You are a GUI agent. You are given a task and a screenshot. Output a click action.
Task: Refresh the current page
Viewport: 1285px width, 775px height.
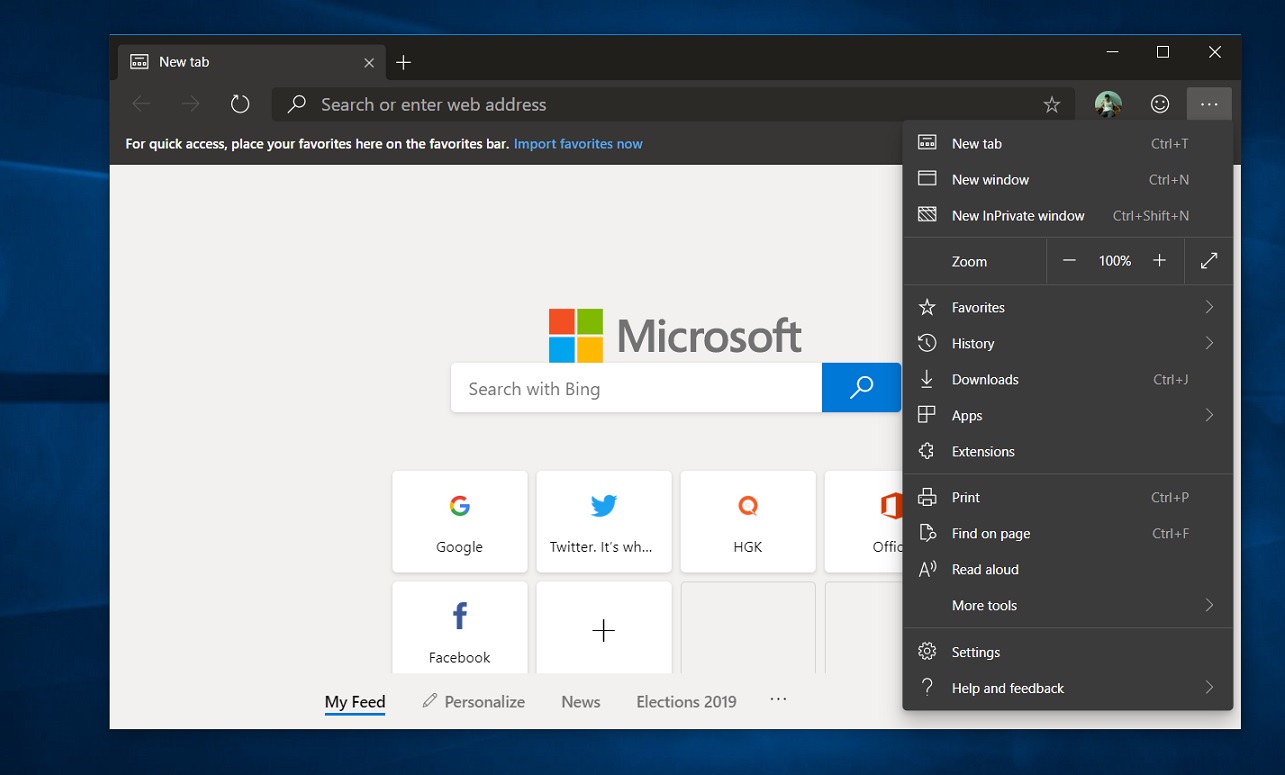click(x=240, y=103)
